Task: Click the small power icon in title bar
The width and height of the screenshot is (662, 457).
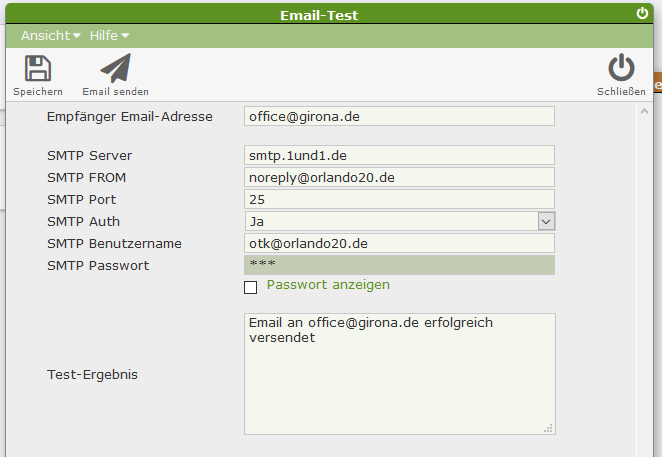Action: click(642, 14)
